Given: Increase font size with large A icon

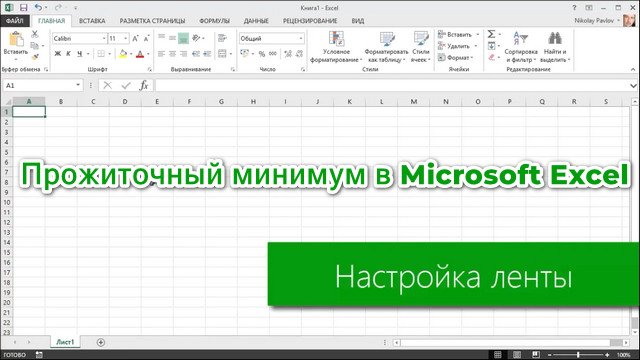Looking at the screenshot, I should (135, 38).
